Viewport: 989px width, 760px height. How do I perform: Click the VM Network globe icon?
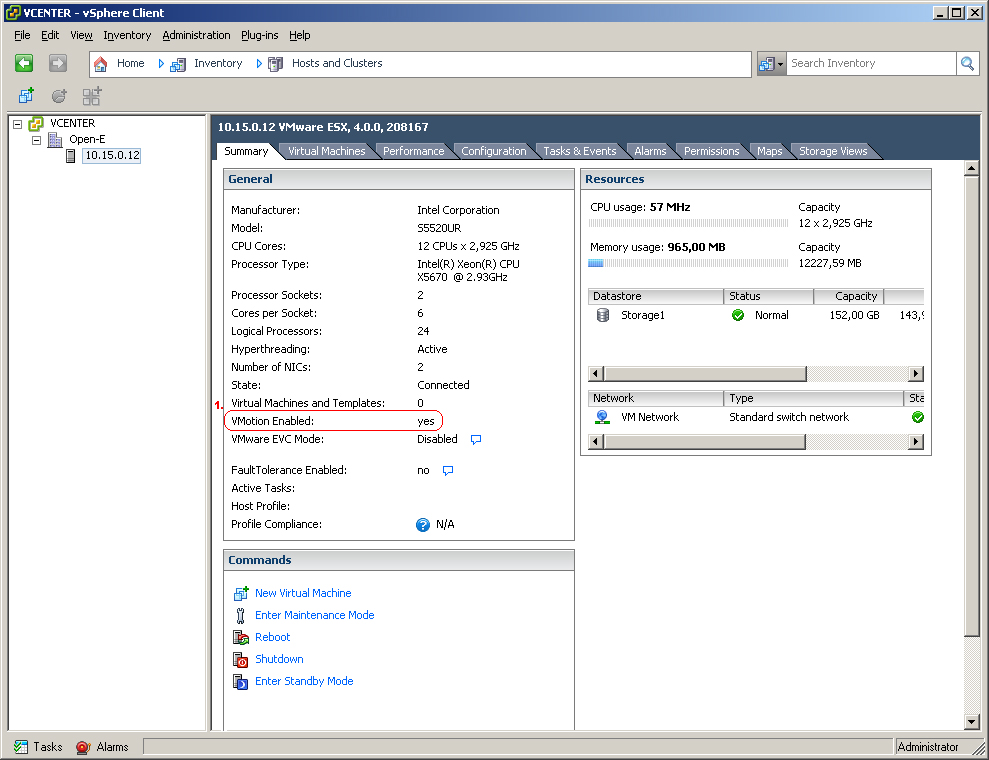click(602, 418)
